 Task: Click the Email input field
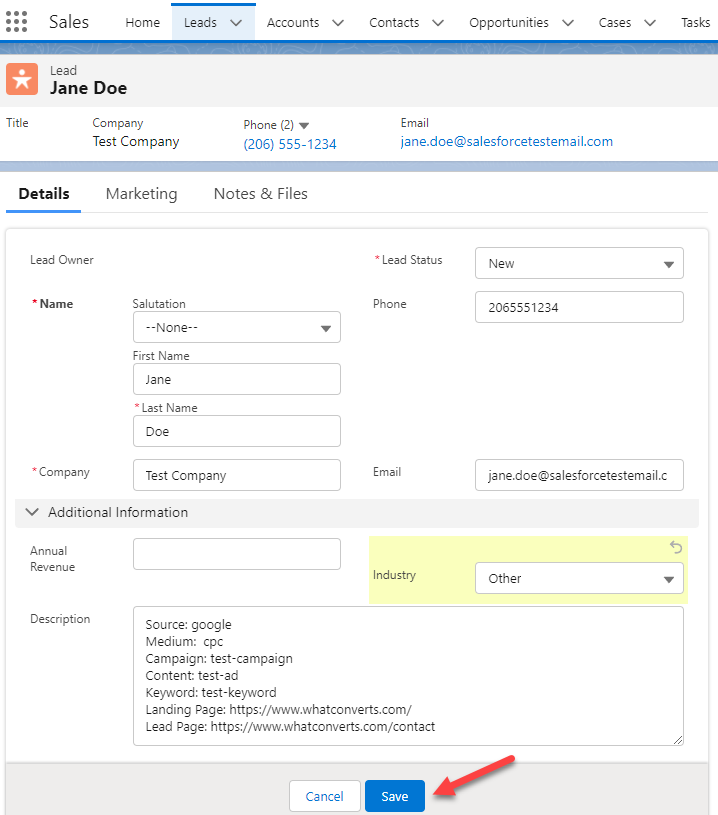[579, 475]
